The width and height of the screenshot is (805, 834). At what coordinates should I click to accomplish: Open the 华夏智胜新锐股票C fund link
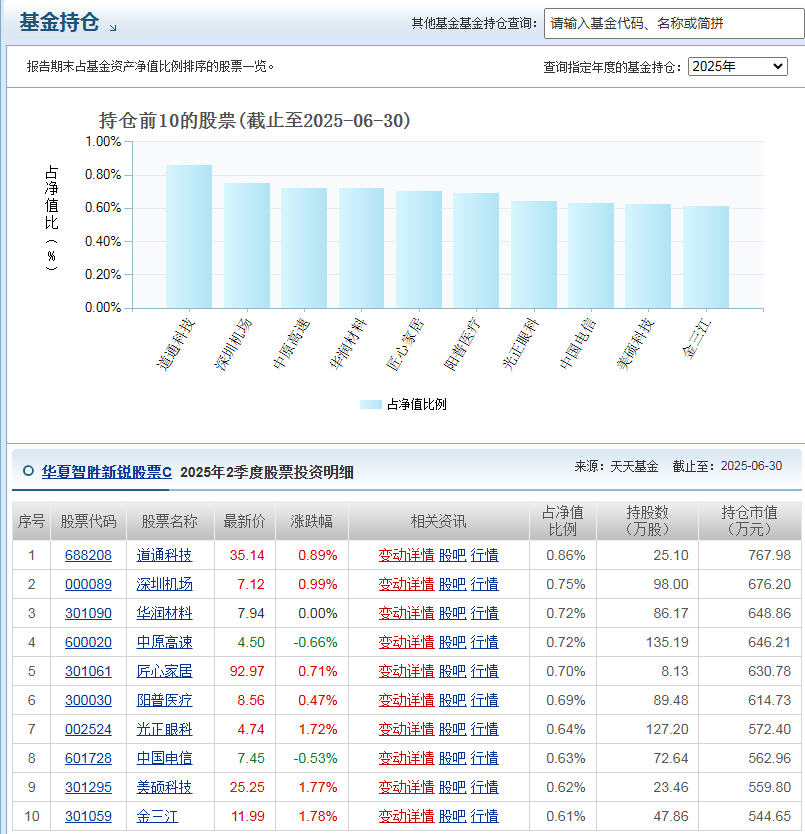[106, 472]
